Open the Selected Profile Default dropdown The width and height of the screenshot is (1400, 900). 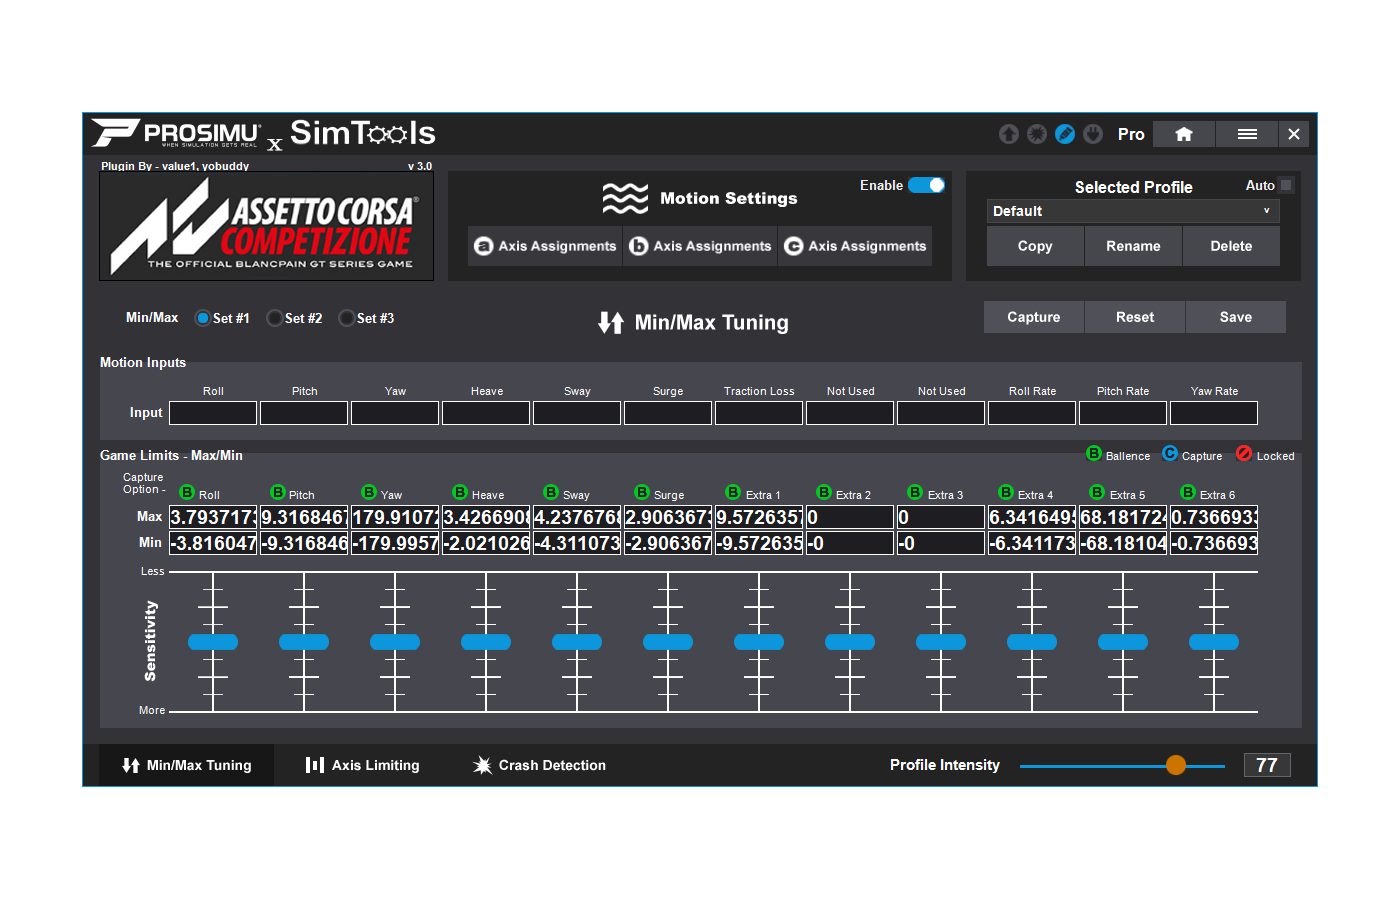coord(1133,211)
